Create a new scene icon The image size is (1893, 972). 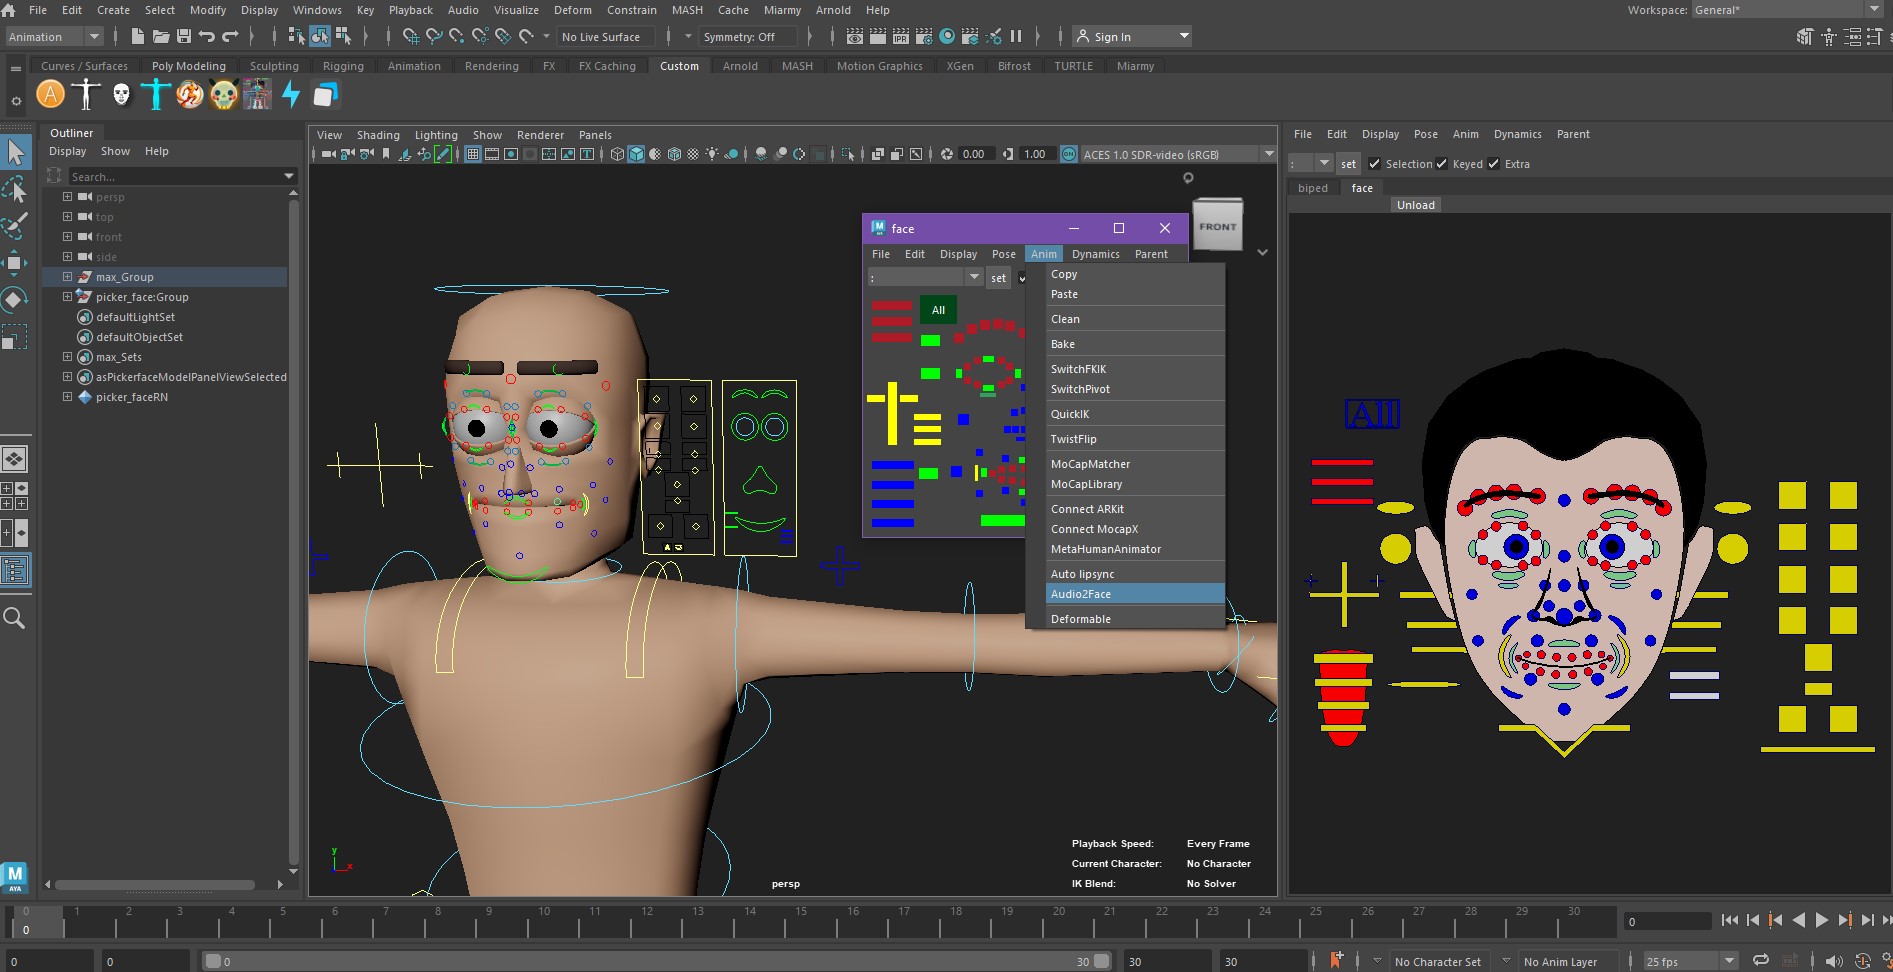point(137,37)
